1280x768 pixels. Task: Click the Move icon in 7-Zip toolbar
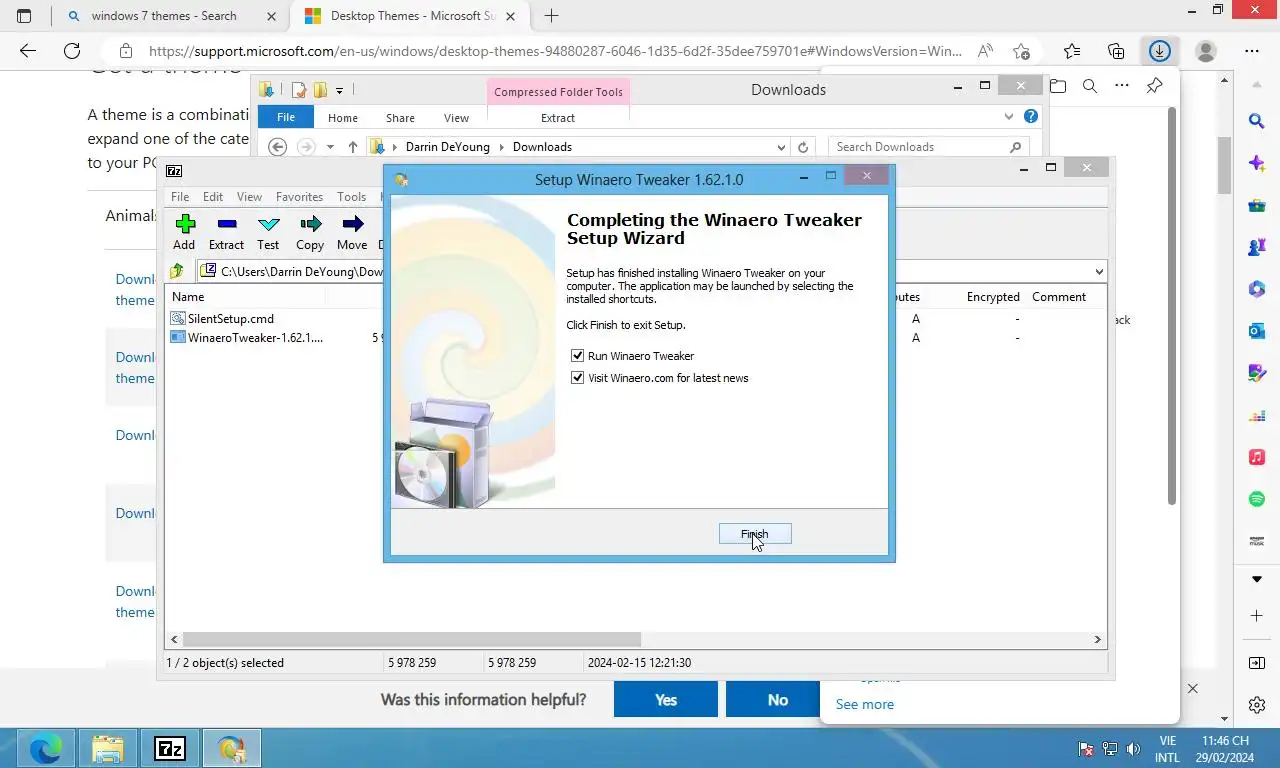(x=352, y=232)
